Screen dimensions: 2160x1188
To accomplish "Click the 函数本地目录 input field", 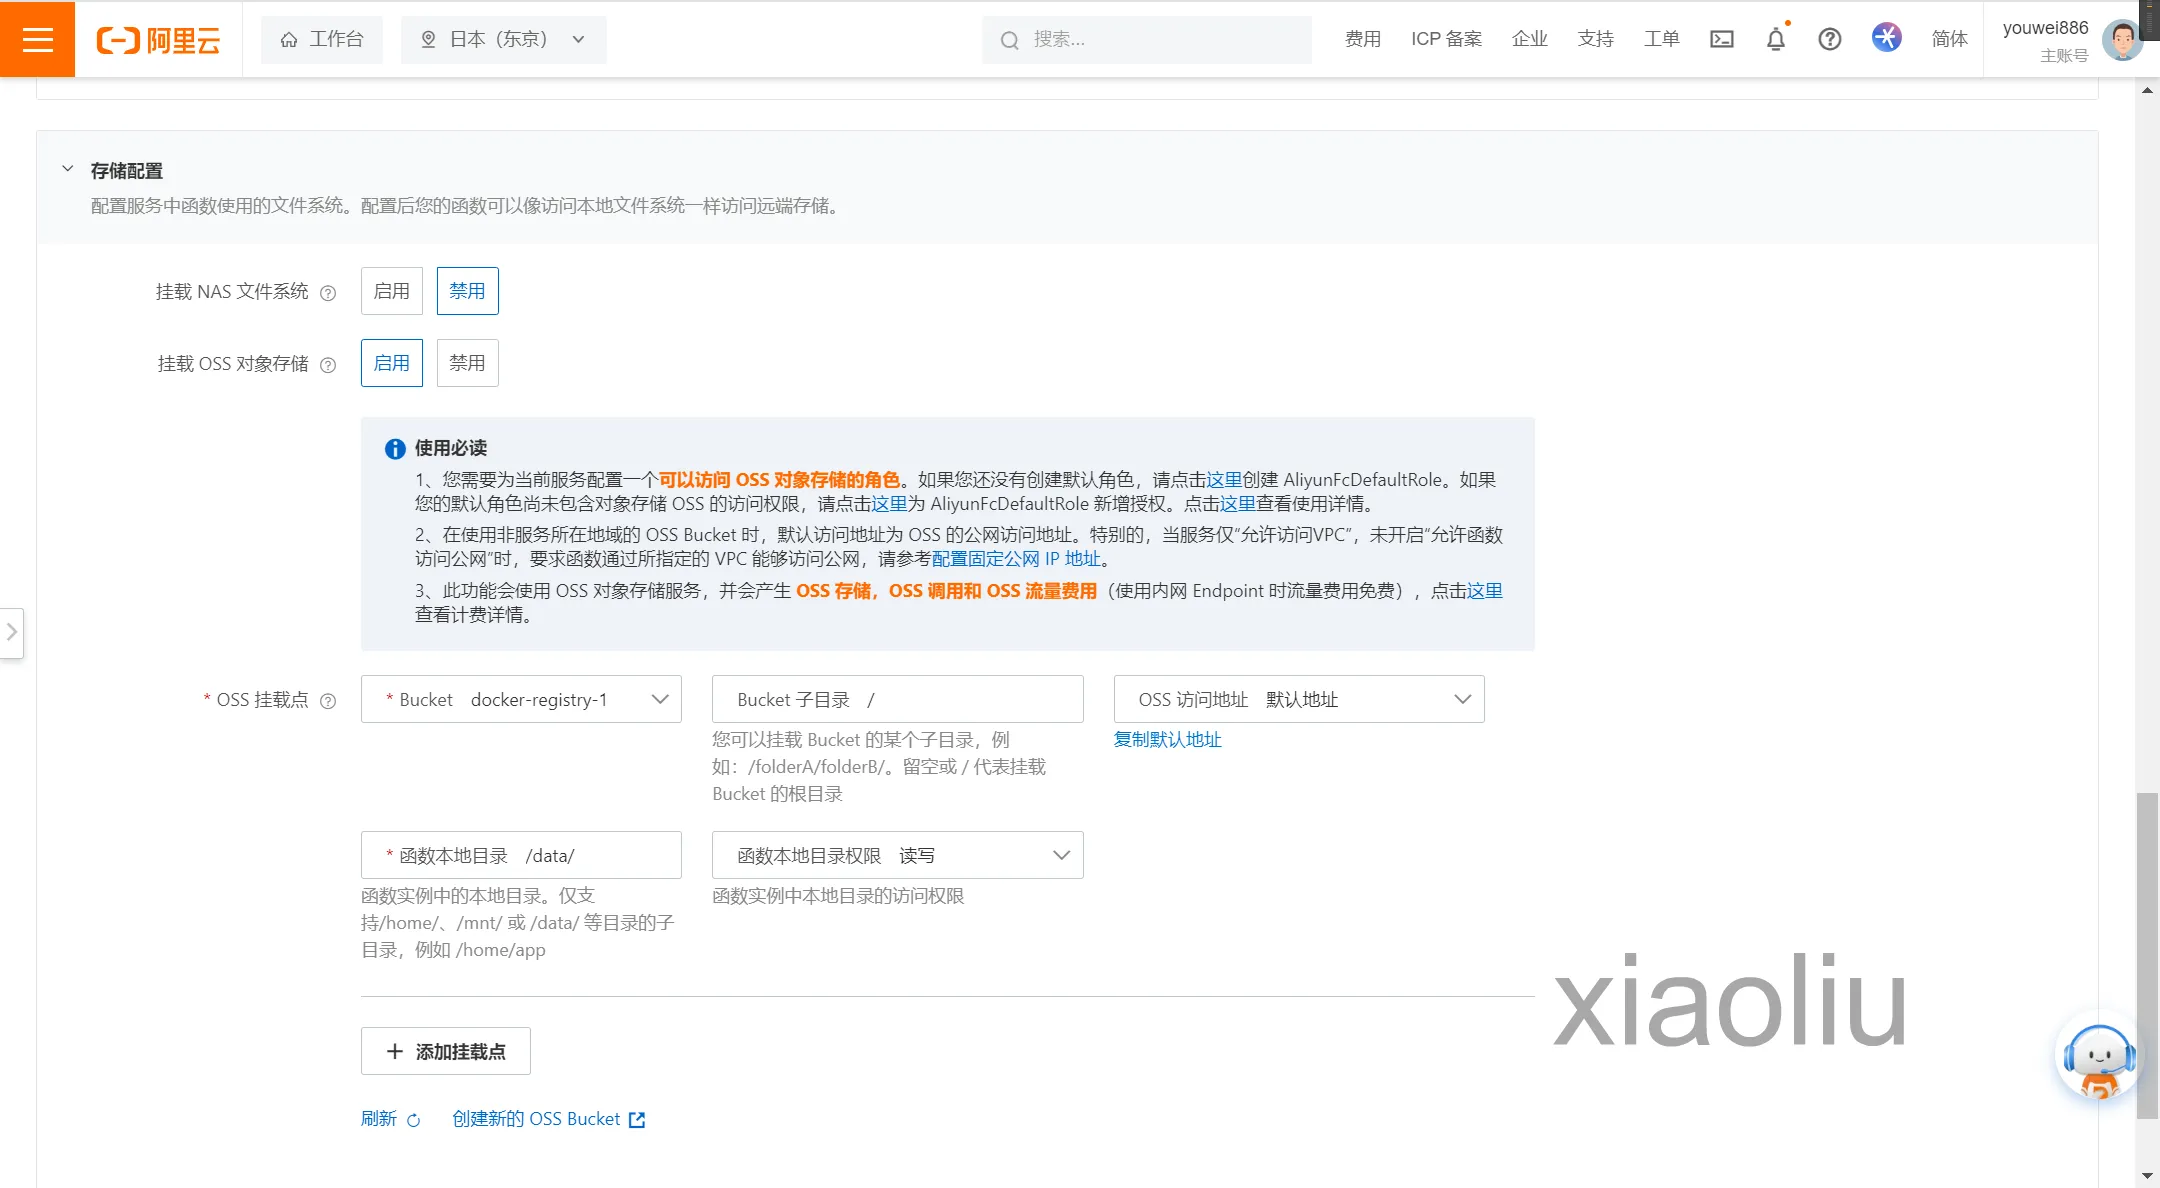I will point(521,855).
